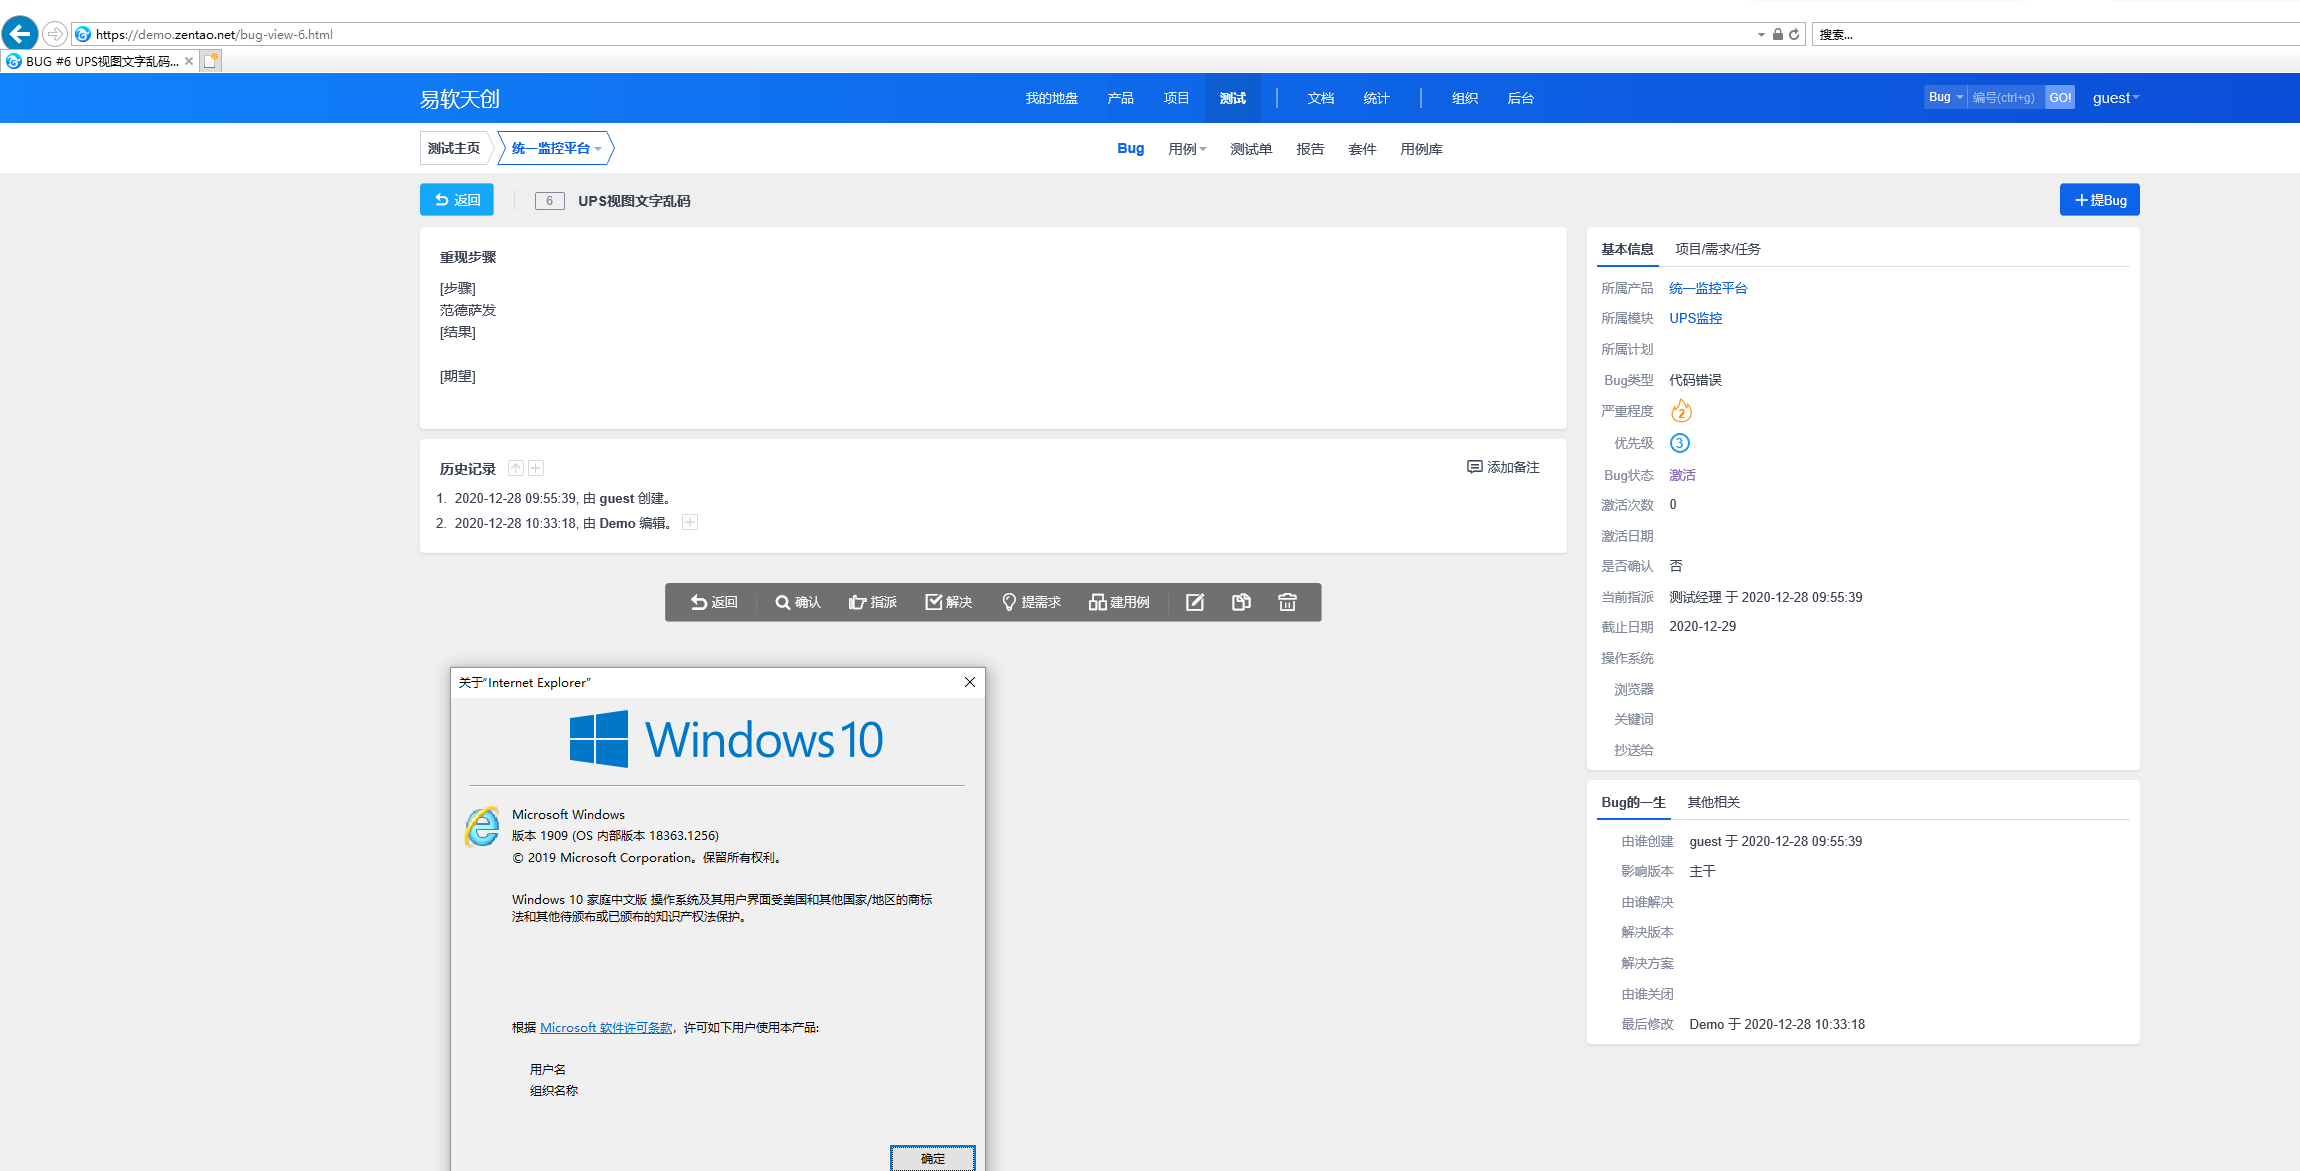Click 提需求 lightbulb icon in toolbar
Viewport: 2300px width, 1171px height.
pos(1031,602)
